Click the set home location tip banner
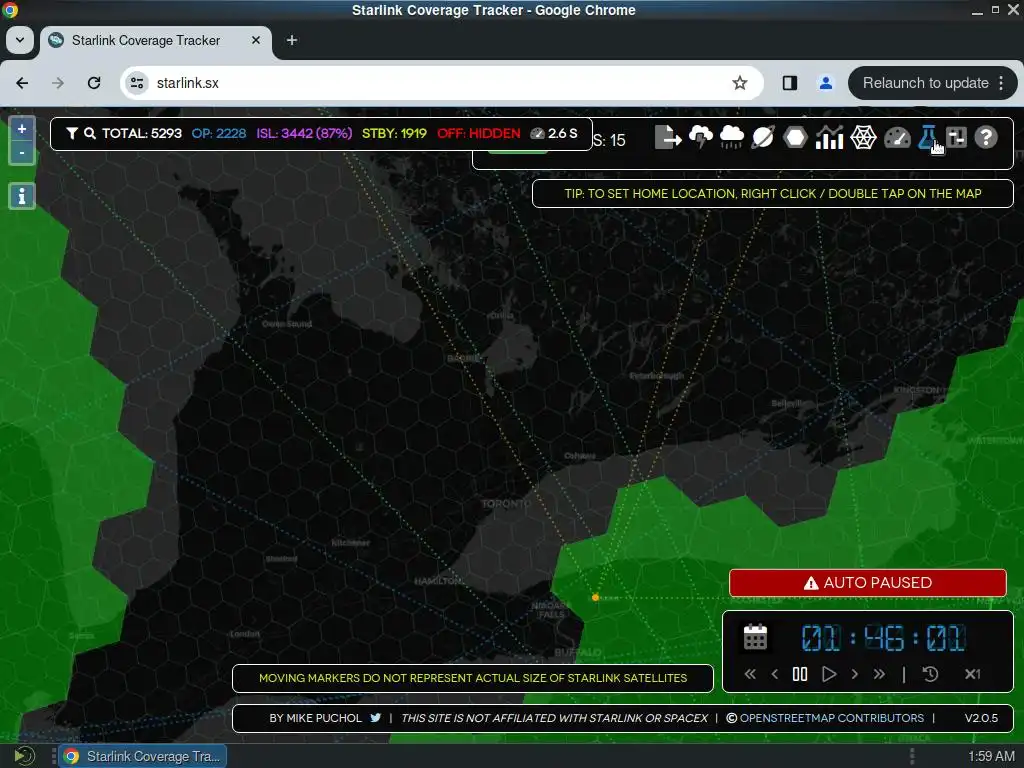 pos(773,193)
